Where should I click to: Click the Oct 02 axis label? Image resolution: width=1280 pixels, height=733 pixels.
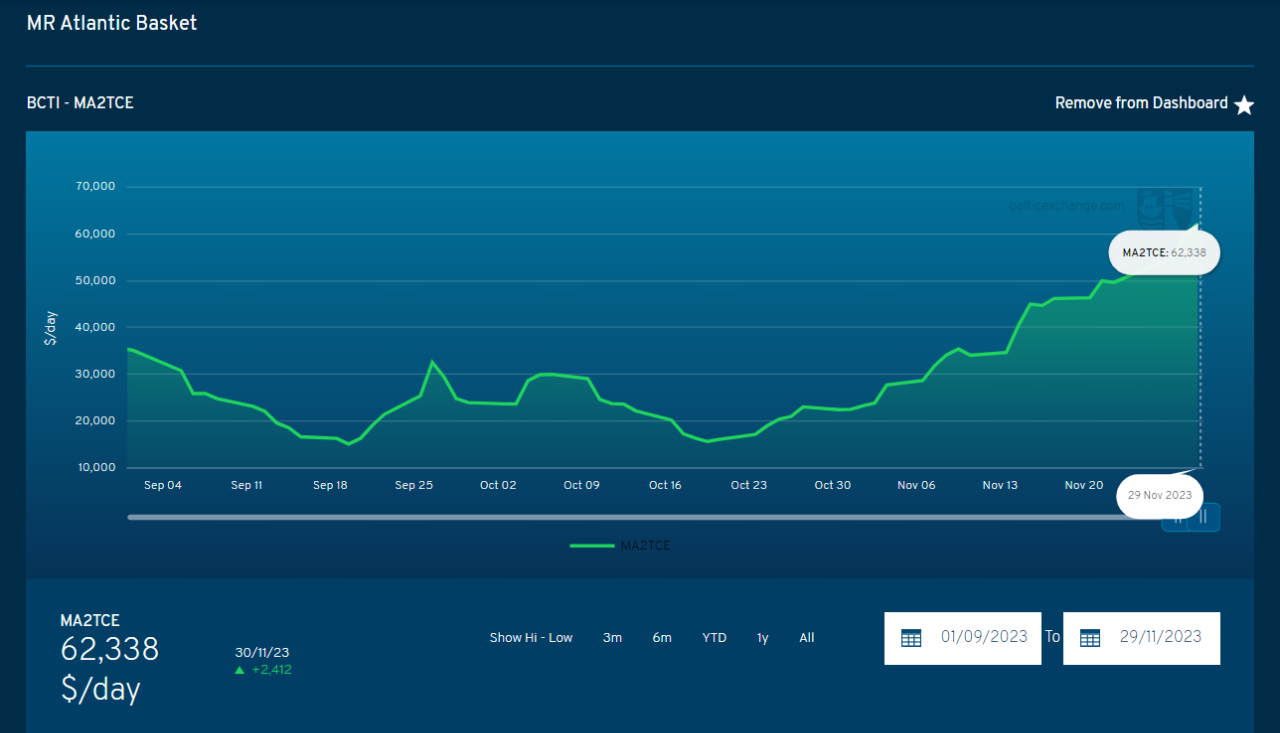(x=498, y=485)
